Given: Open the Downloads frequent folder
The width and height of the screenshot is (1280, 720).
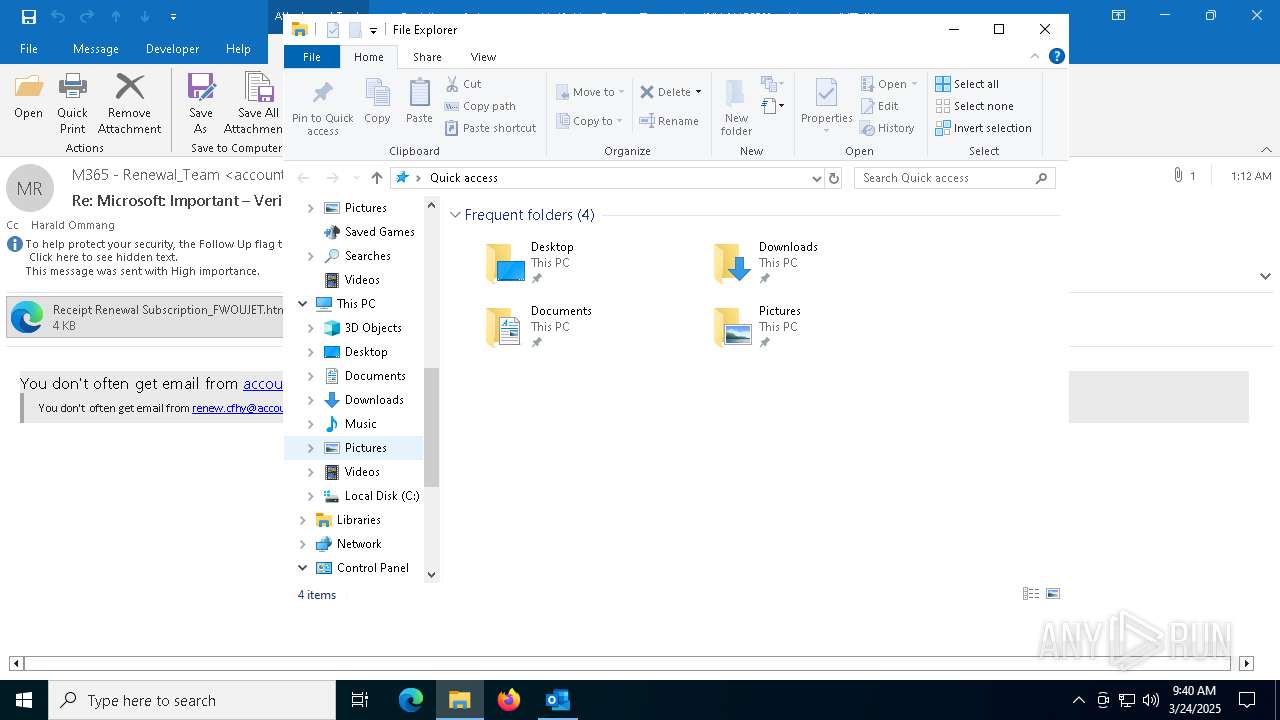Looking at the screenshot, I should pyautogui.click(x=768, y=263).
